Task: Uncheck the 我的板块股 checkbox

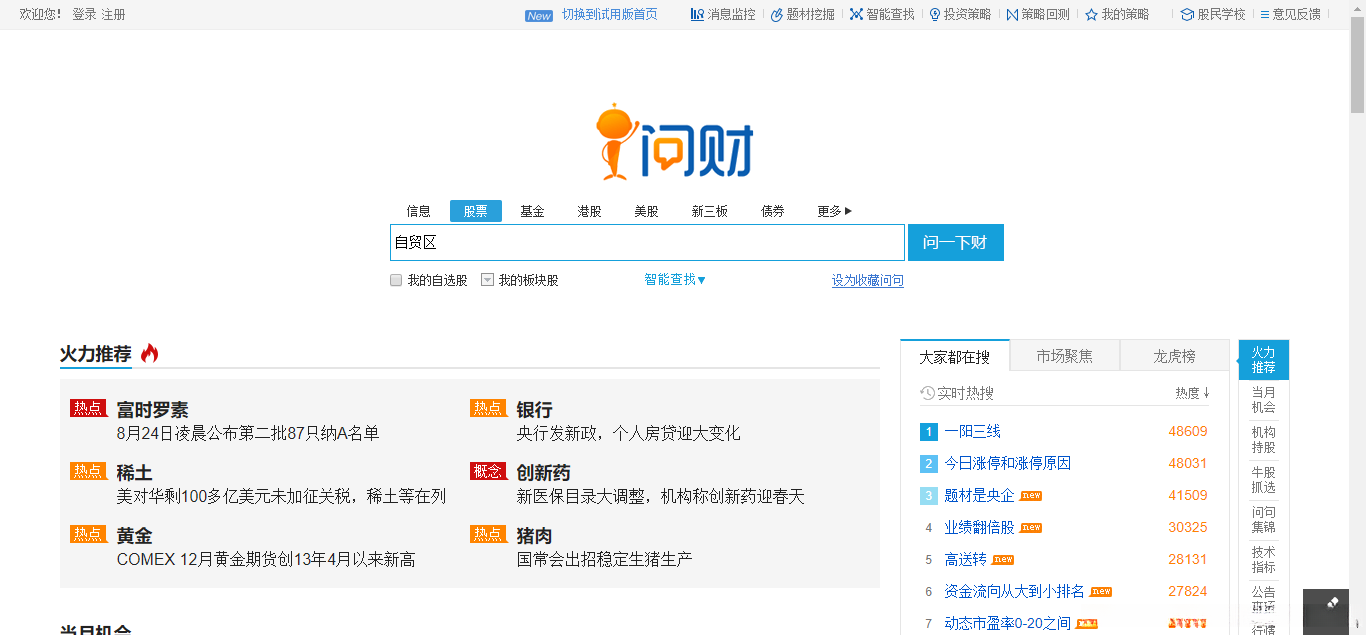Action: coord(487,280)
